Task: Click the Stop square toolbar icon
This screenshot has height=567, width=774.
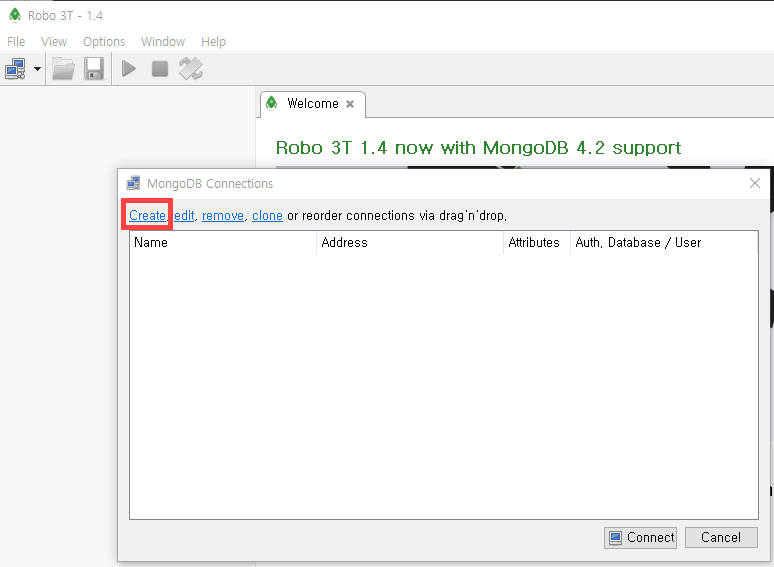Action: click(160, 69)
